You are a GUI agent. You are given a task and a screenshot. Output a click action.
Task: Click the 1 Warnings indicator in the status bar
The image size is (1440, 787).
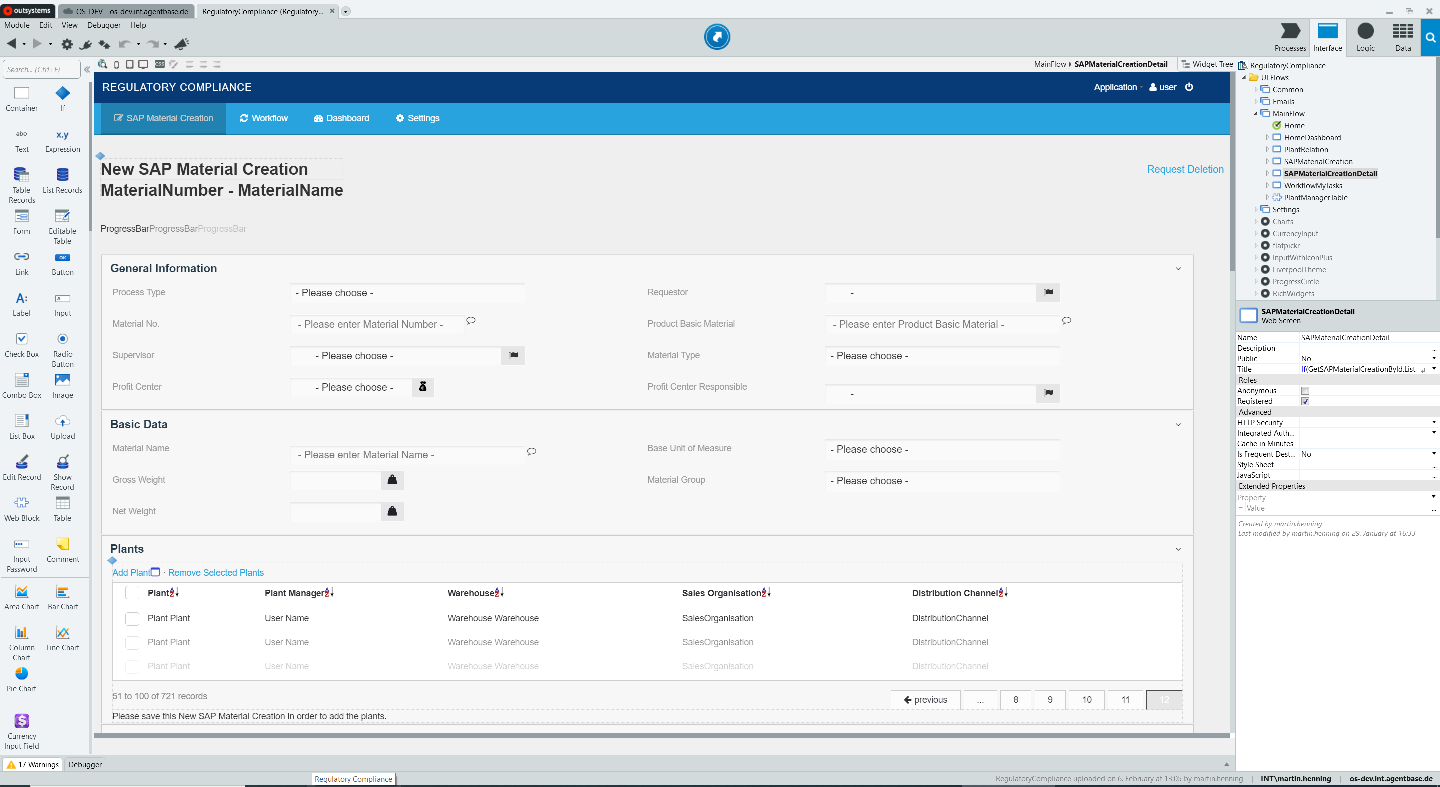[x=33, y=764]
